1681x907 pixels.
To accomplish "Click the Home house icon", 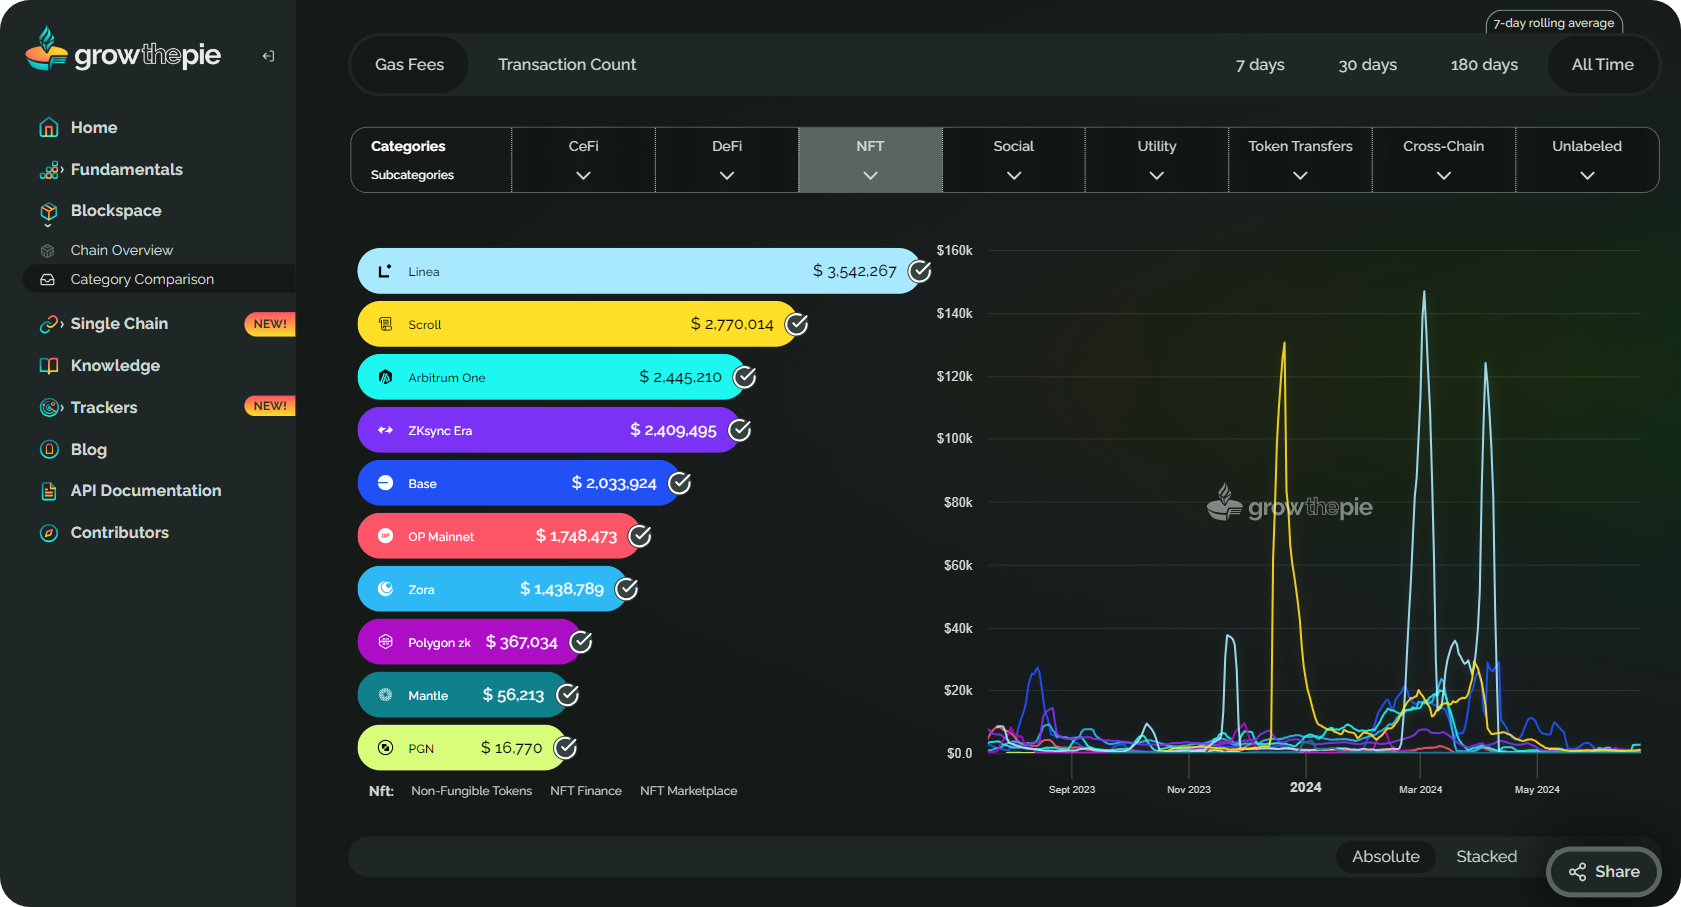I will click(48, 128).
